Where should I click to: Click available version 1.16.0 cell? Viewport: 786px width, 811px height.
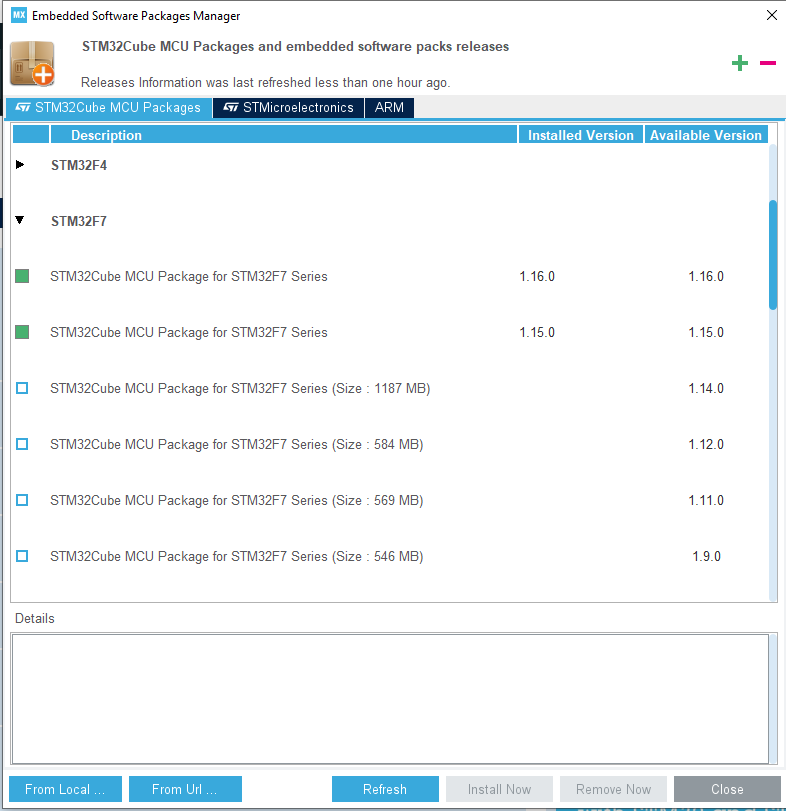pos(706,276)
